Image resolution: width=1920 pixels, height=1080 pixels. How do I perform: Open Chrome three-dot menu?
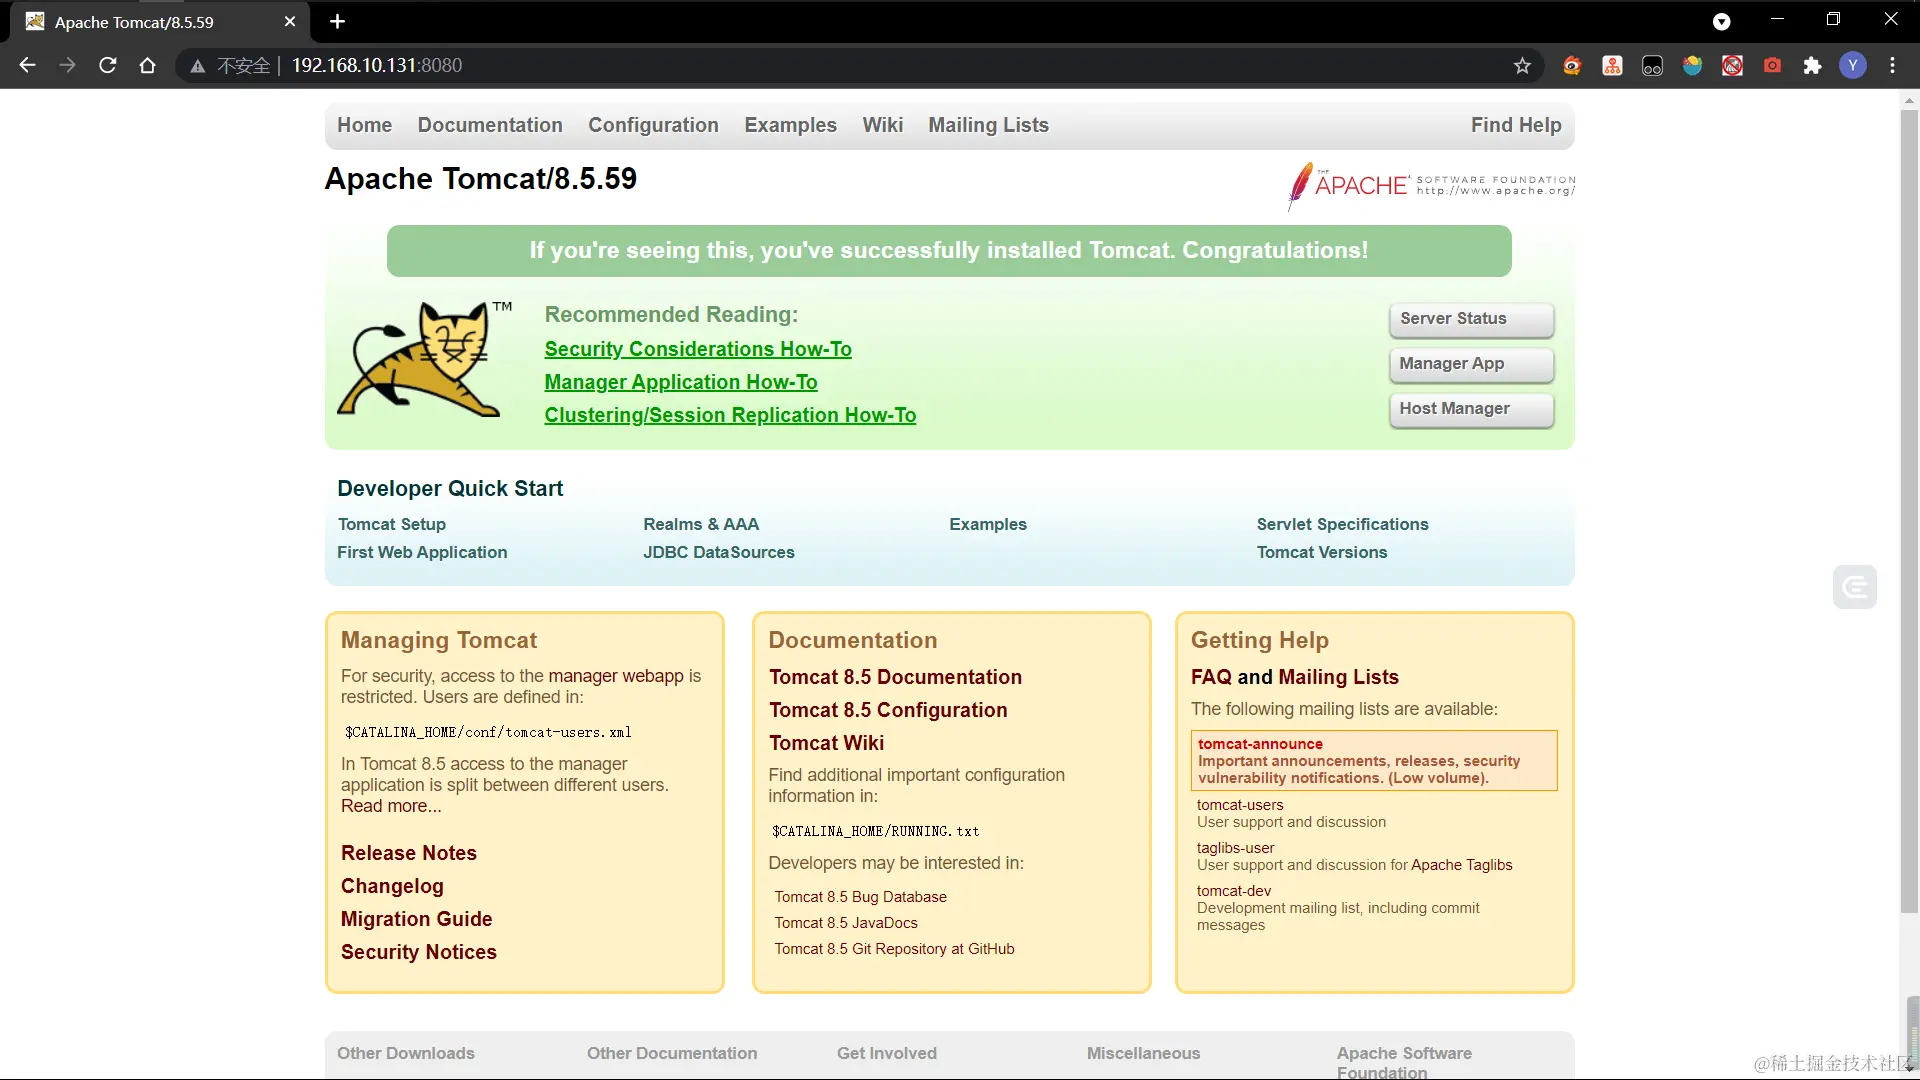point(1892,66)
